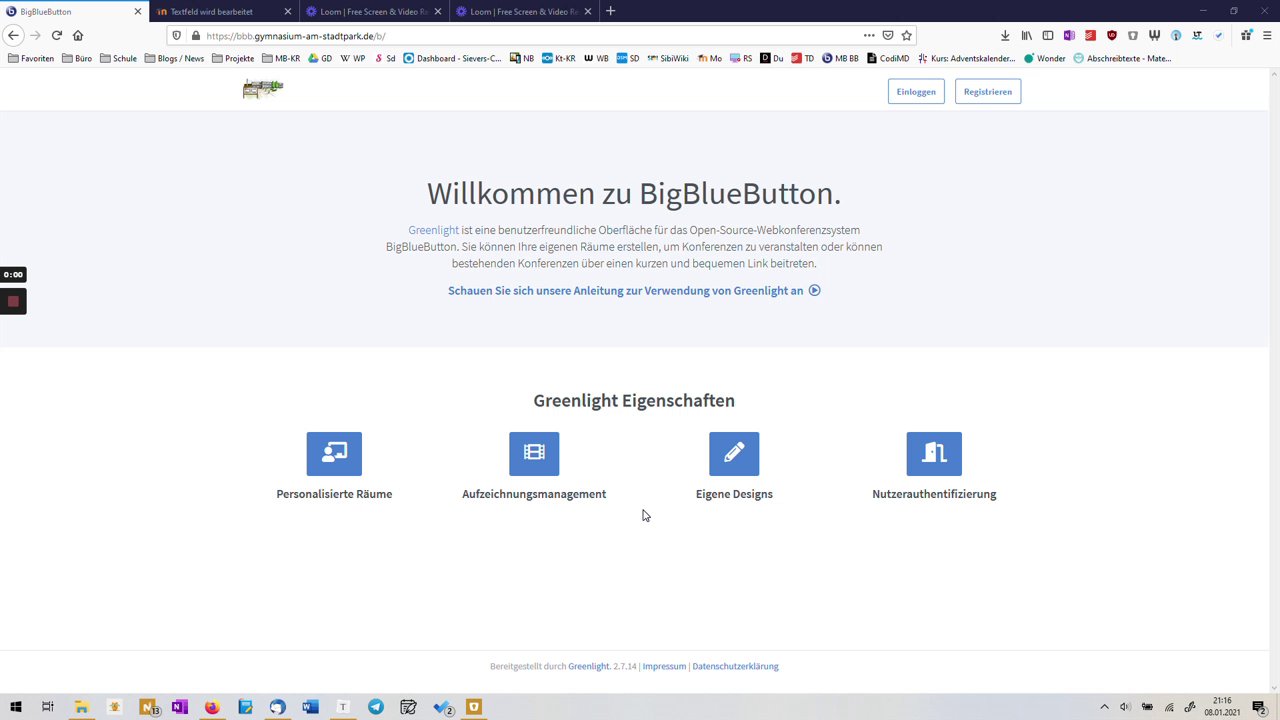Open File Explorer from the taskbar
1280x720 pixels.
tap(81, 707)
